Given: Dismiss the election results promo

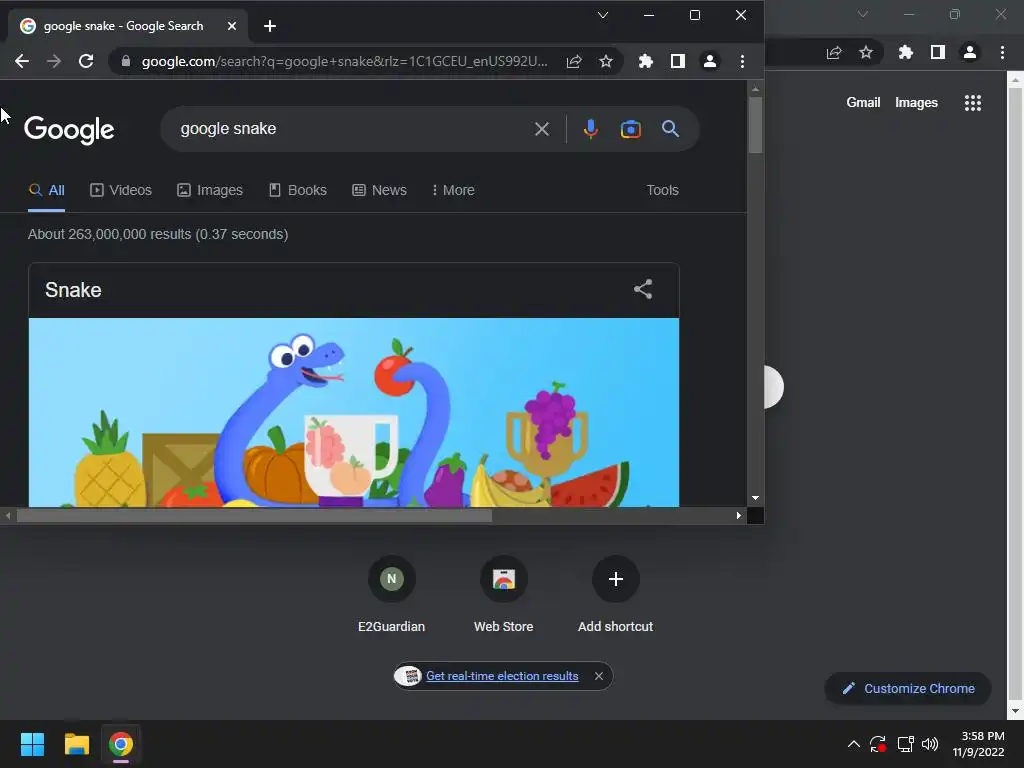Looking at the screenshot, I should point(599,676).
